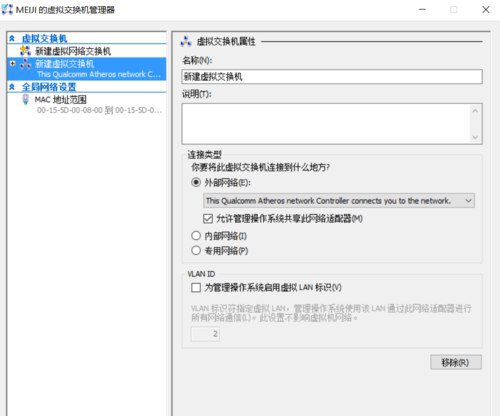Click the description box scroll down arrow

coord(475,137)
